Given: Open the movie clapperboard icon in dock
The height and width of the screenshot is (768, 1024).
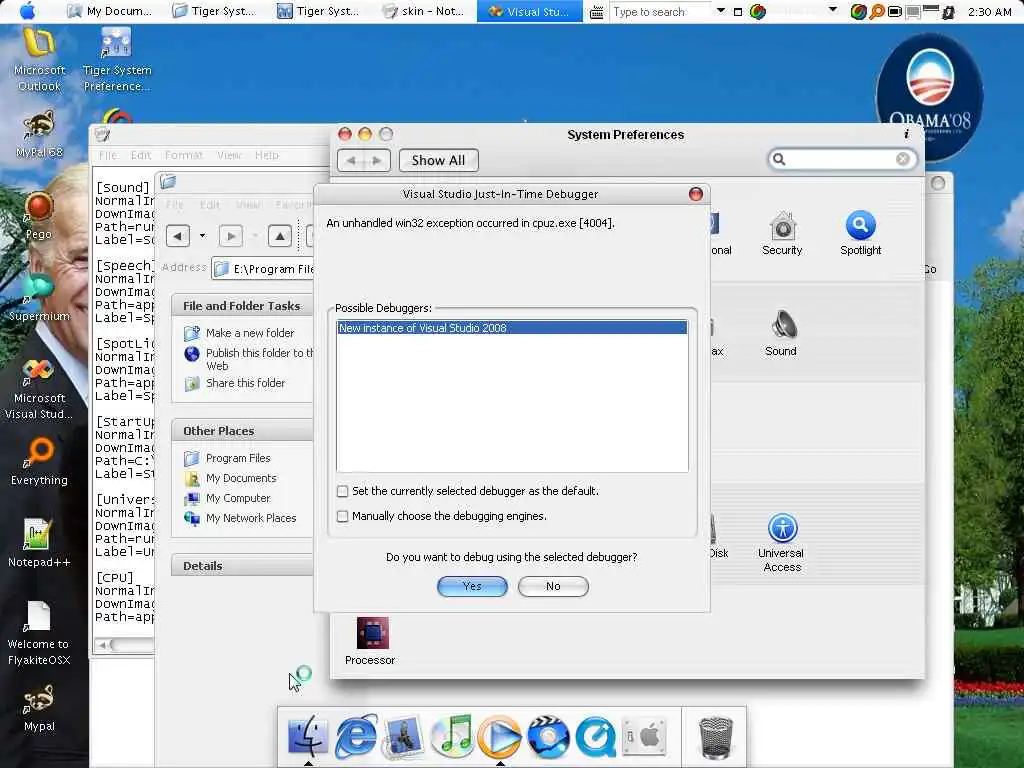Looking at the screenshot, I should pos(548,737).
